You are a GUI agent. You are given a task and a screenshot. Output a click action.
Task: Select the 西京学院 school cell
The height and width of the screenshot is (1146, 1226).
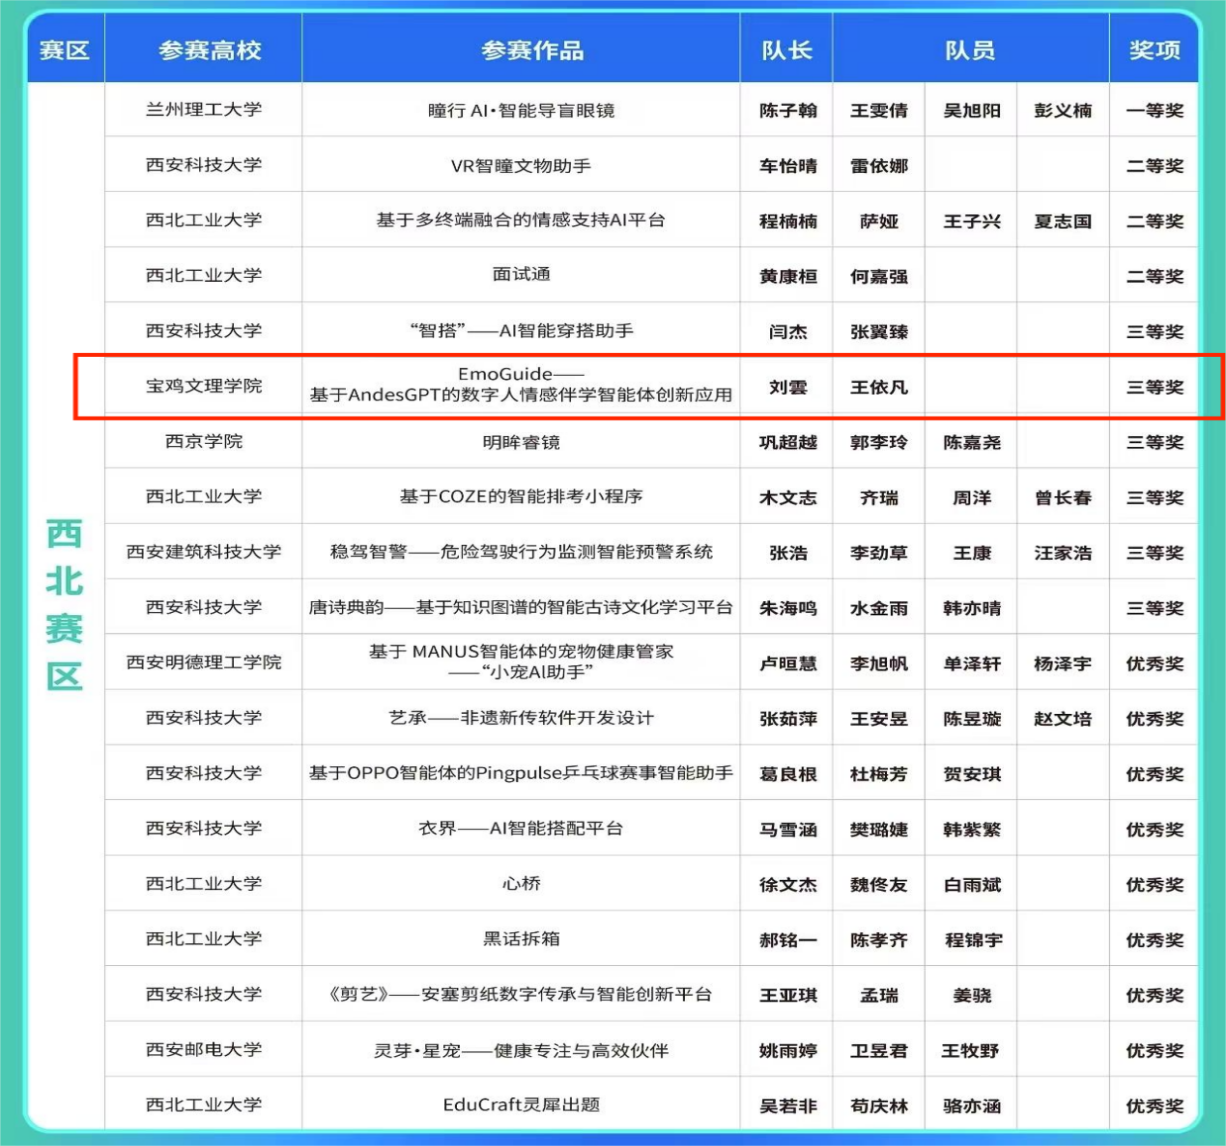coord(203,441)
